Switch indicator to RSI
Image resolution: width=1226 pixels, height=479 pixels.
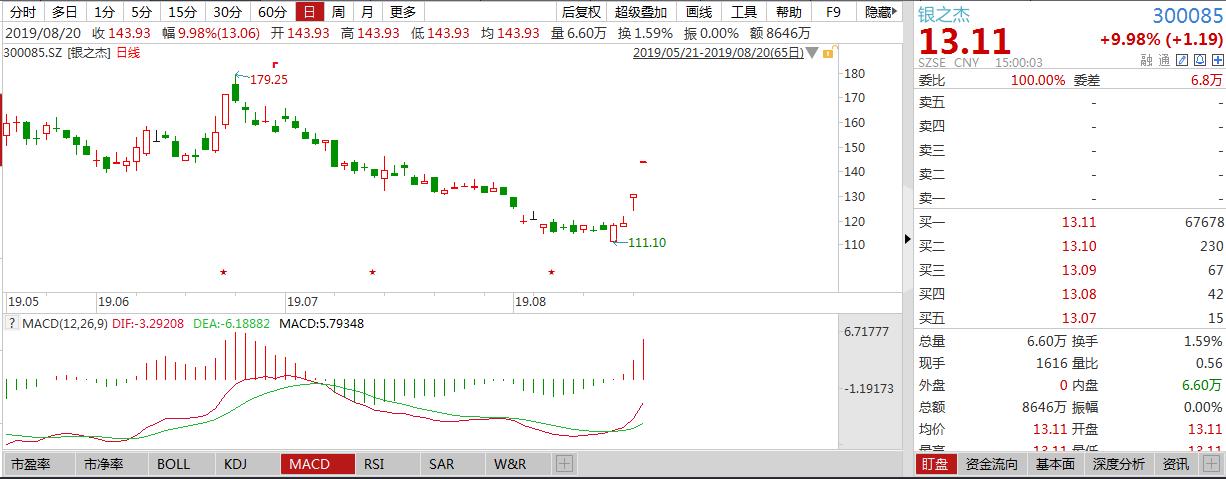[x=374, y=464]
